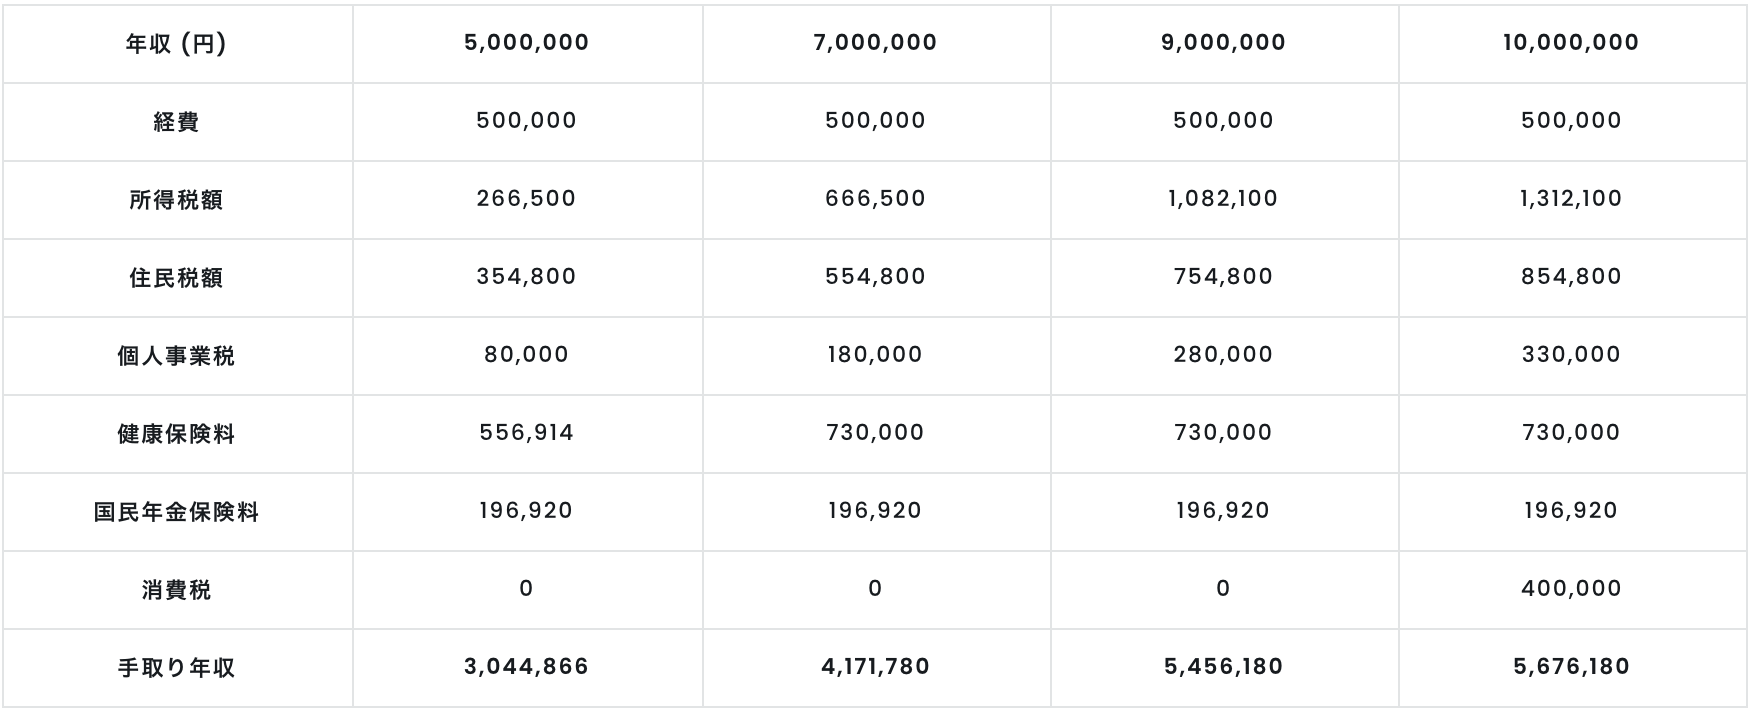1756x712 pixels.
Task: Select the 9,000,000 income column header
Action: (x=1223, y=43)
